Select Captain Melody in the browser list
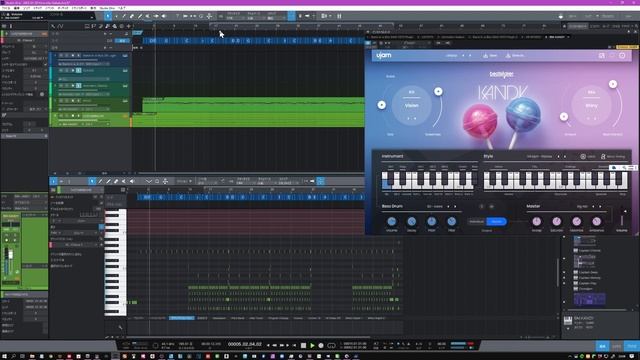 (x=589, y=278)
